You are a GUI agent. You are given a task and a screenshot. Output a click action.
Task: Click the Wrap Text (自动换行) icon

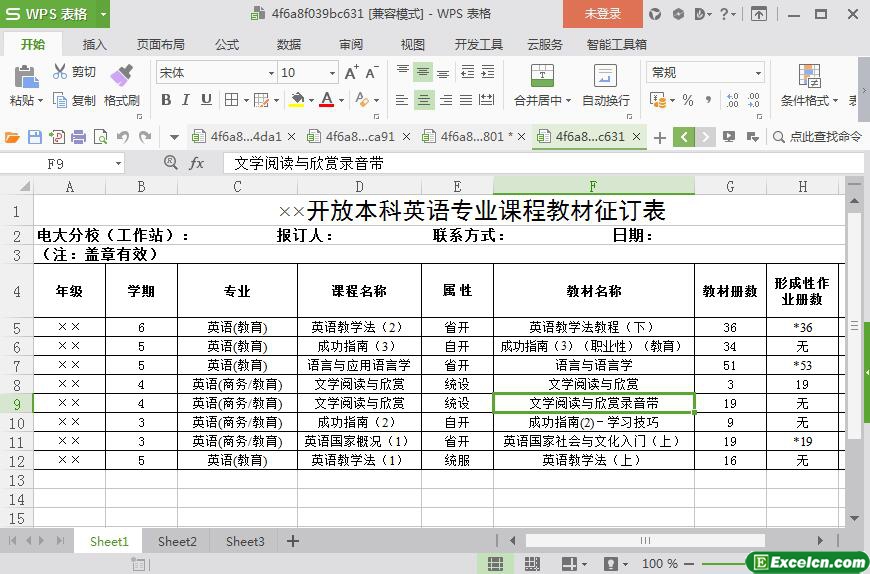tap(605, 75)
